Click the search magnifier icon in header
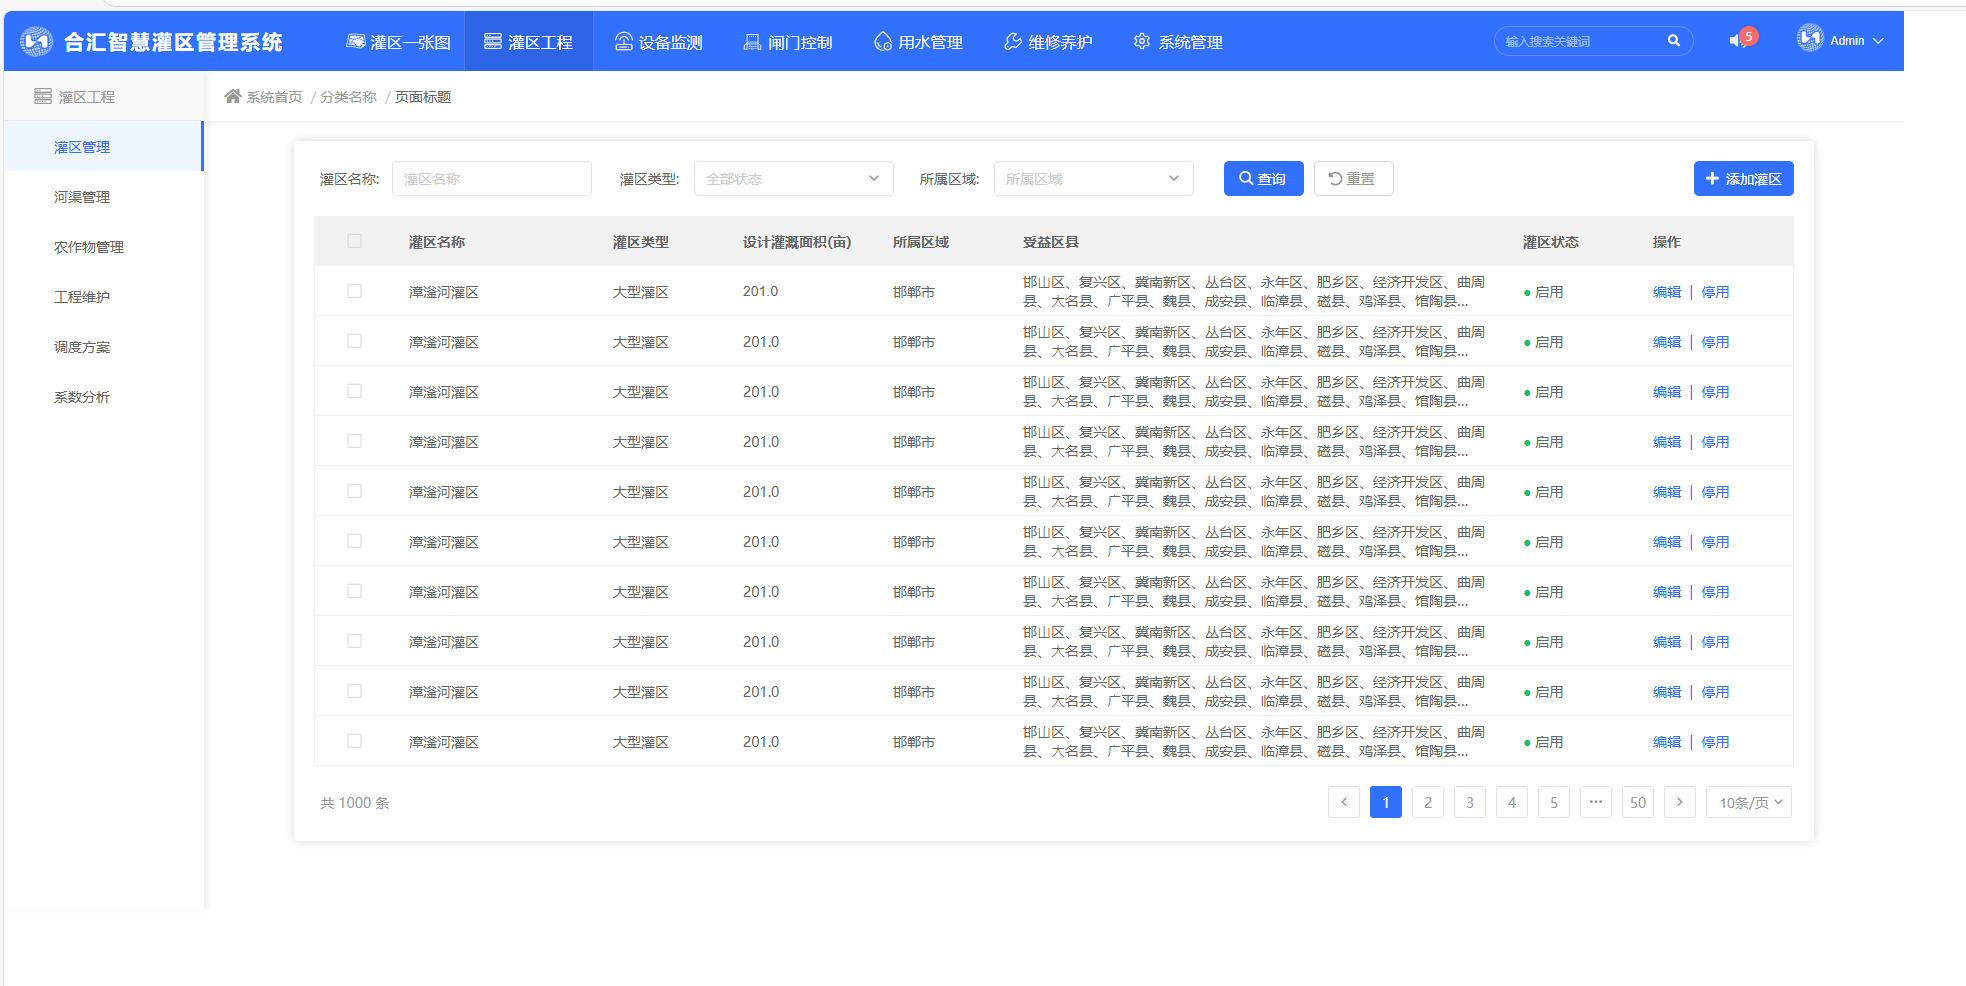The width and height of the screenshot is (1966, 986). pos(1673,41)
